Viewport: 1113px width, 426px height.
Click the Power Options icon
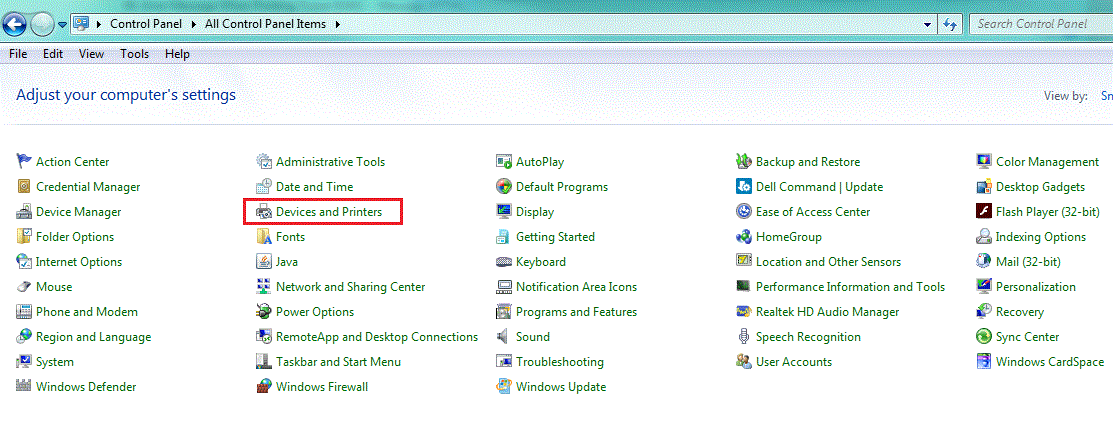point(264,312)
